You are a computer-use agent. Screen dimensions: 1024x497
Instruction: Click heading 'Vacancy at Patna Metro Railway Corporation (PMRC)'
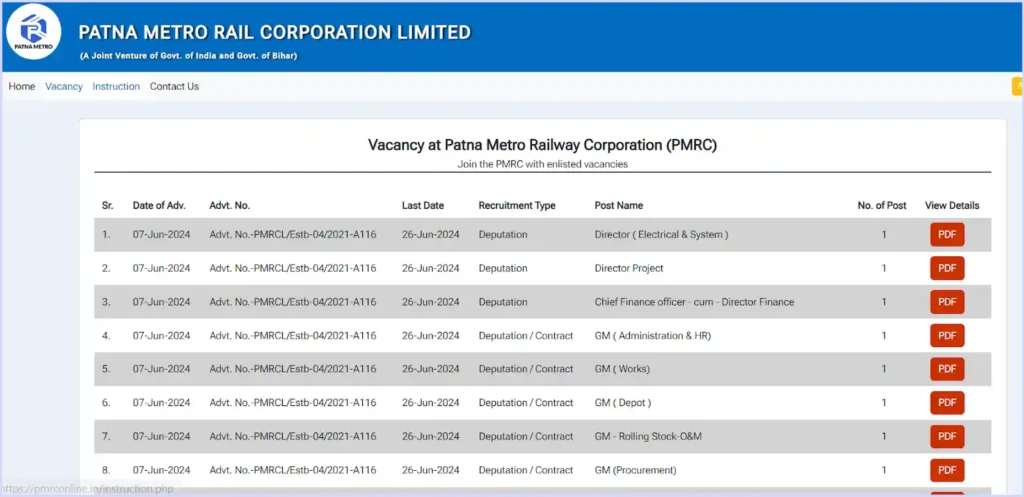(x=542, y=145)
